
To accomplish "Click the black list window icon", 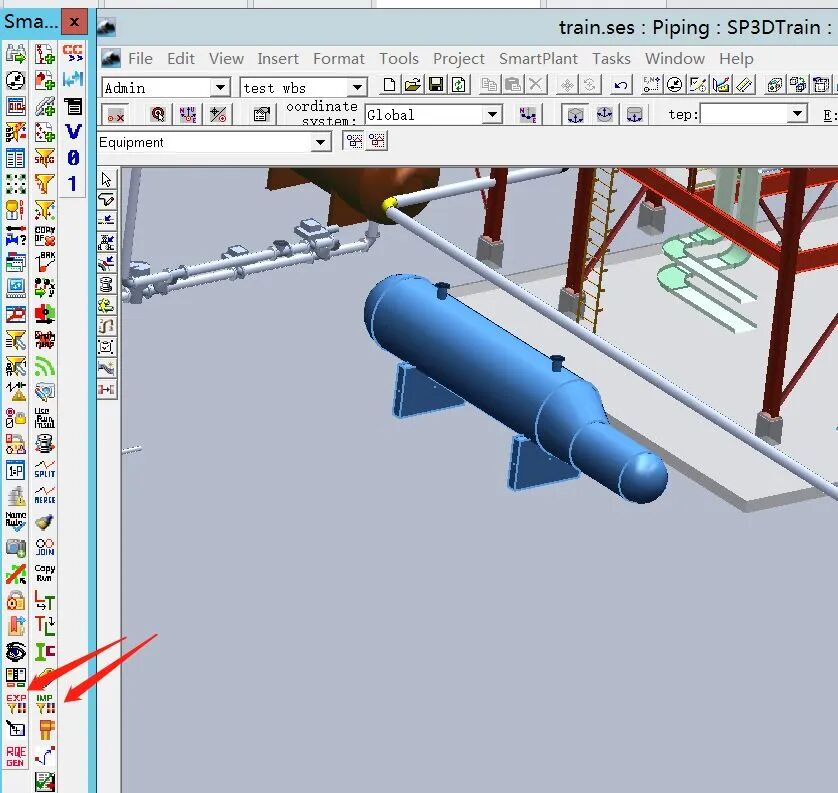I will (73, 106).
